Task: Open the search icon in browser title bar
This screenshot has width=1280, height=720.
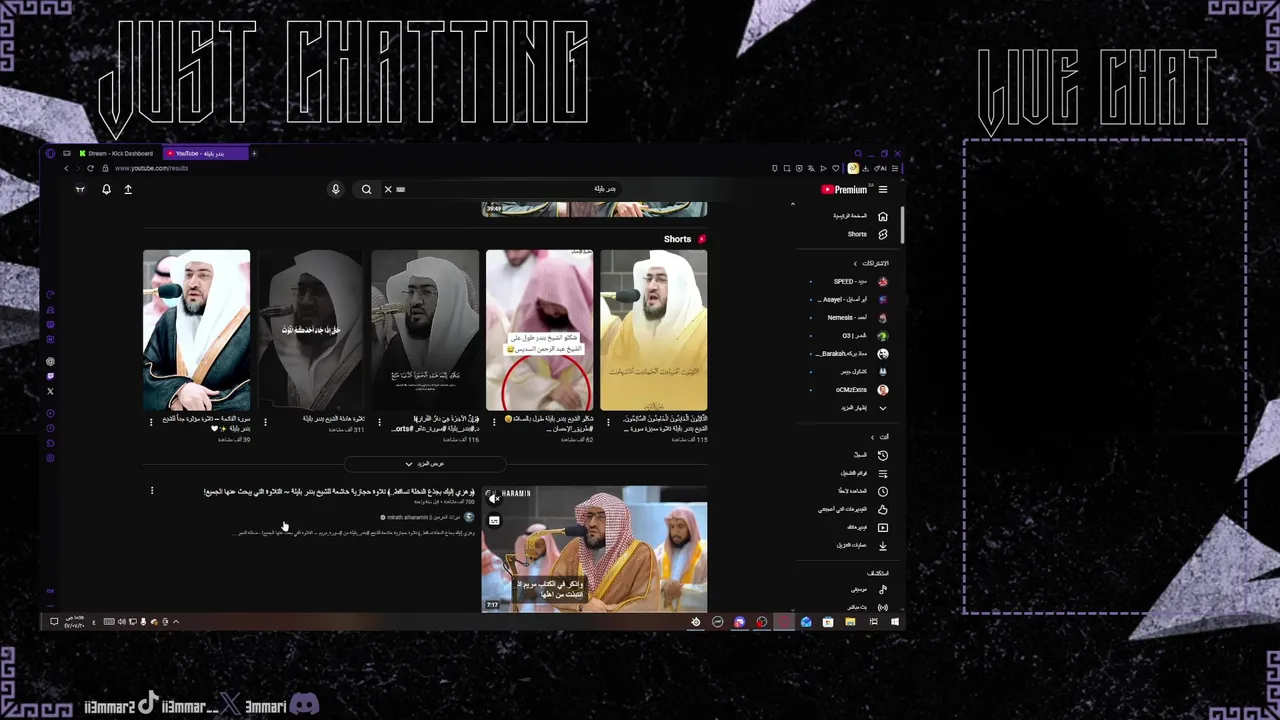Action: click(x=857, y=153)
